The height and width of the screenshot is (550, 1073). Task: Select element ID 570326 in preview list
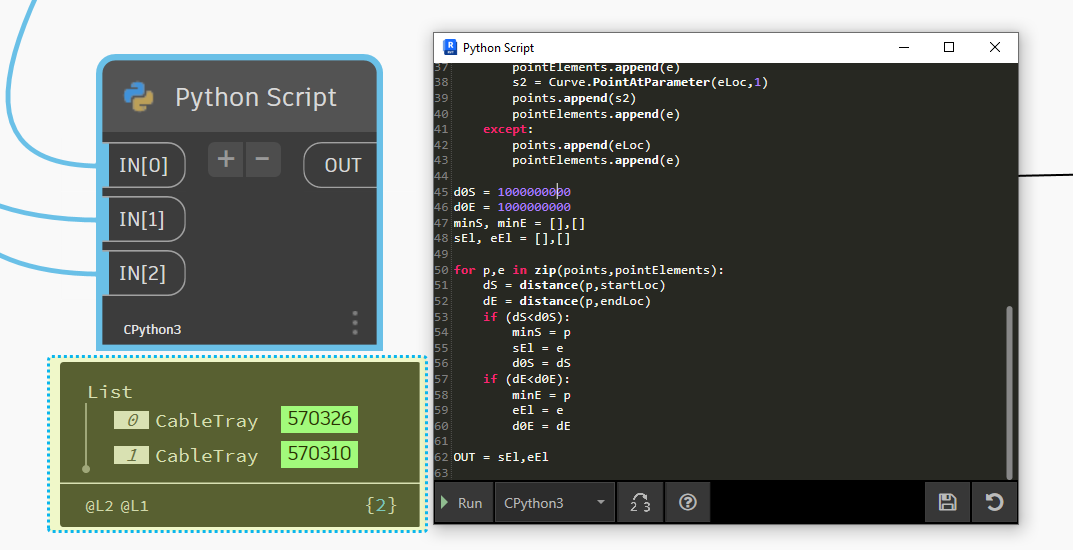pyautogui.click(x=318, y=420)
